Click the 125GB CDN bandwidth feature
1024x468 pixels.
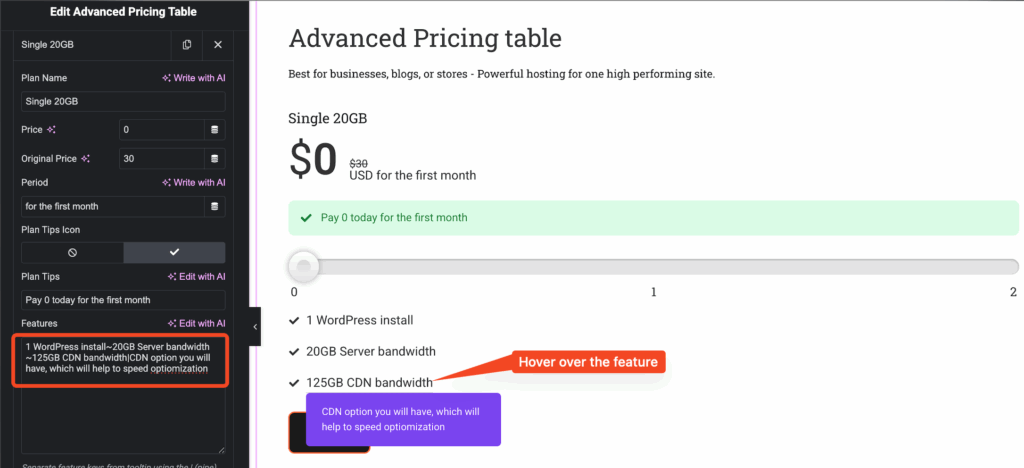click(x=369, y=383)
